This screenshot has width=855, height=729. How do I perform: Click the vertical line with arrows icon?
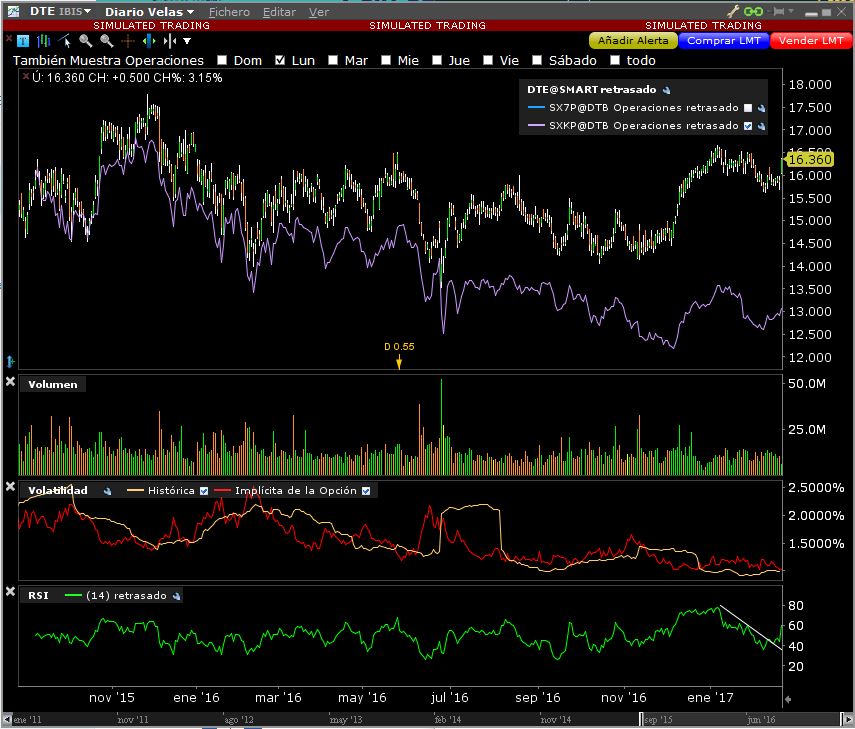[170, 41]
